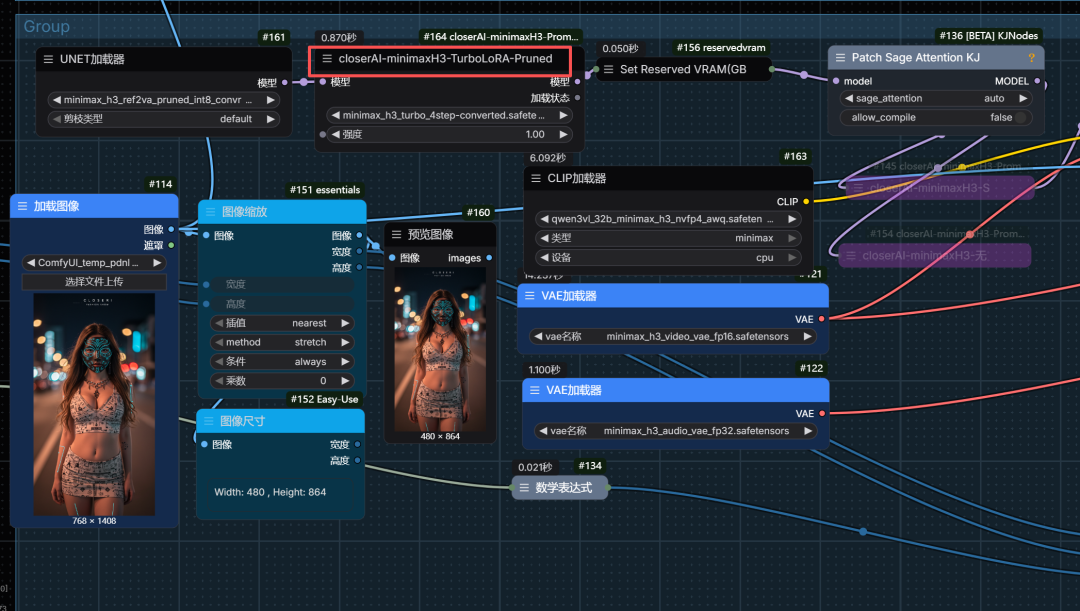This screenshot has height=611, width=1080.
Task: Click the 选择文件上传 button
Action: tap(94, 282)
